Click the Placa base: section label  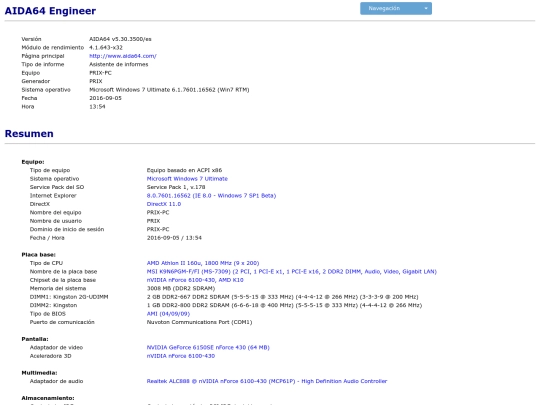coord(38,255)
